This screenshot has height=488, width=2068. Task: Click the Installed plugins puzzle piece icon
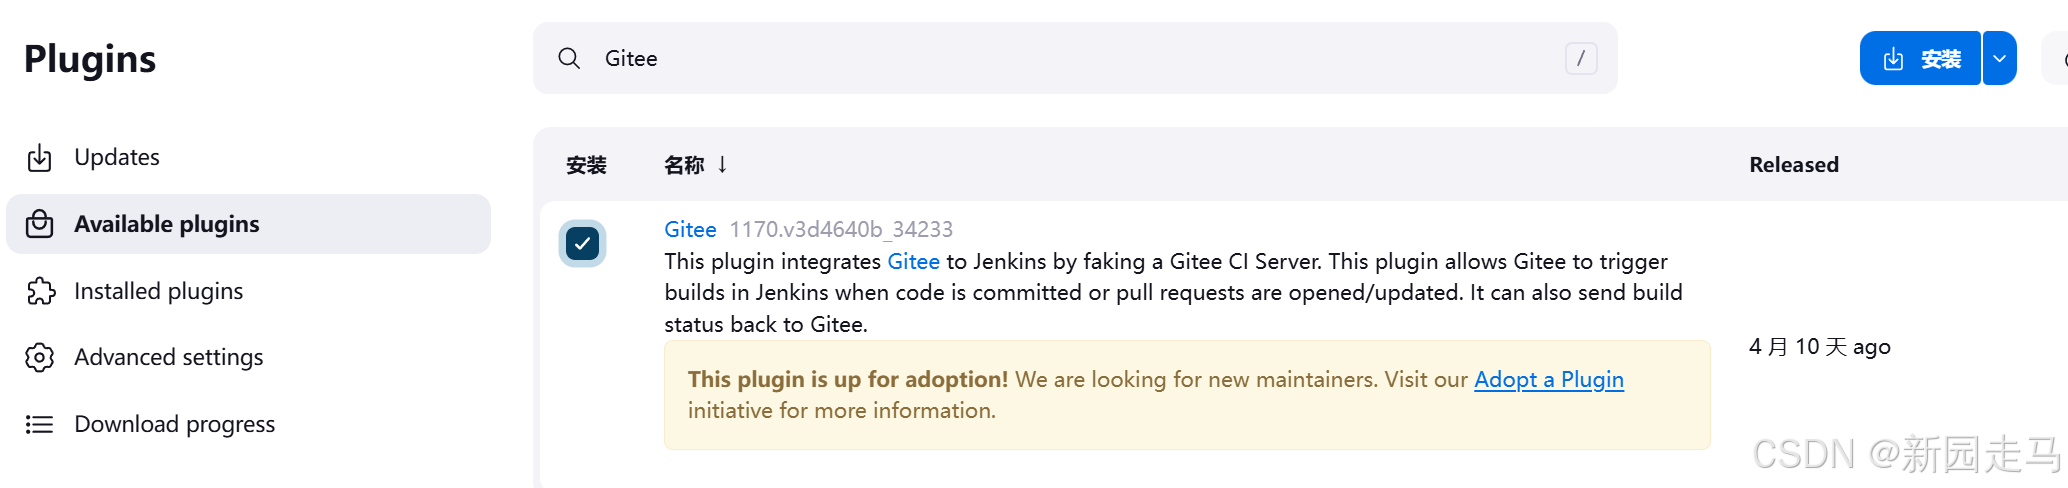40,291
